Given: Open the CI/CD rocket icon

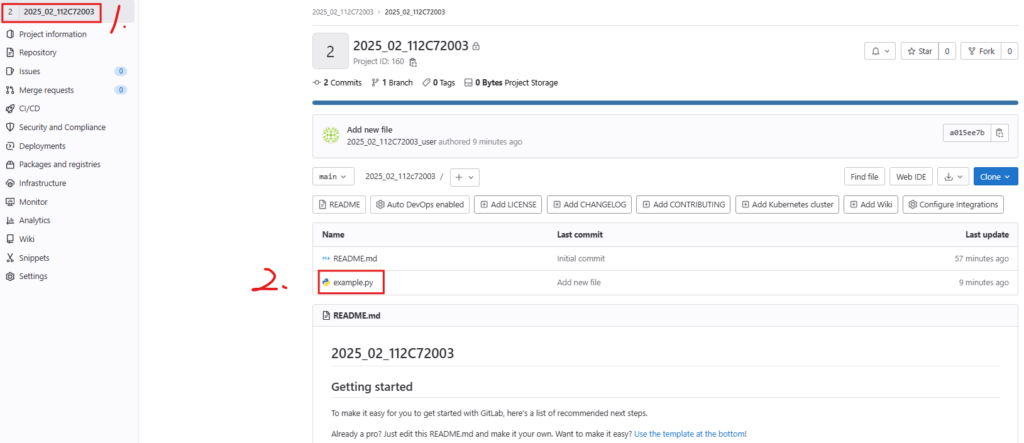Looking at the screenshot, I should [x=10, y=108].
